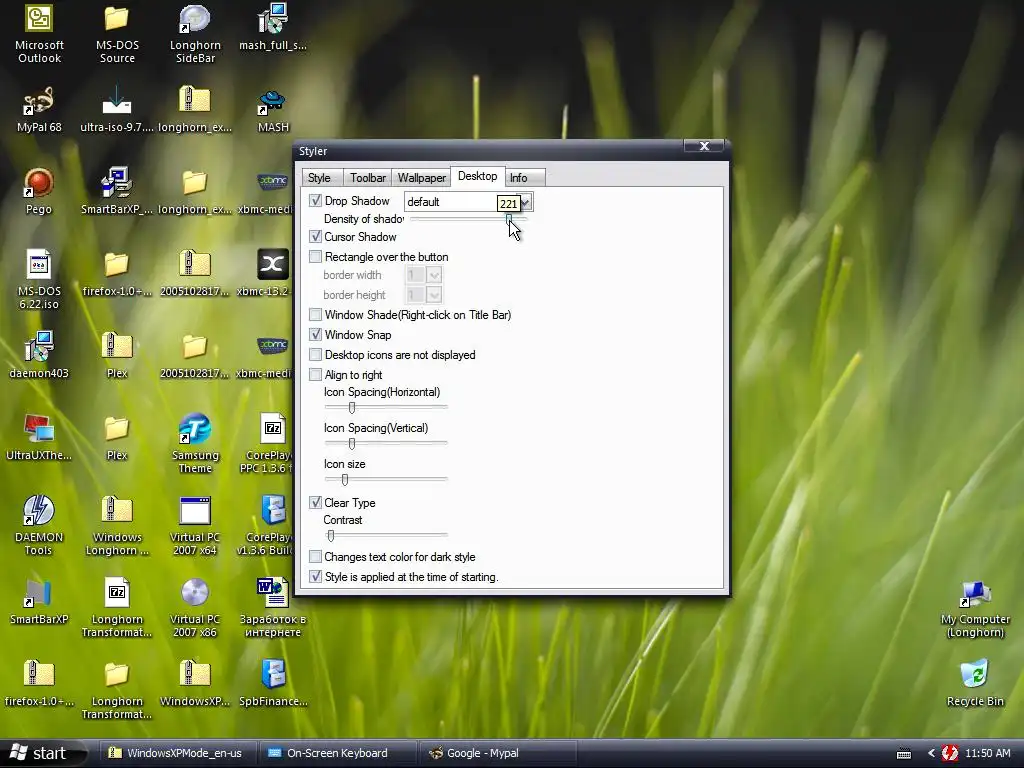Select the Virtual PC 2007 x86 disc icon
The width and height of the screenshot is (1024, 768).
pos(195,594)
